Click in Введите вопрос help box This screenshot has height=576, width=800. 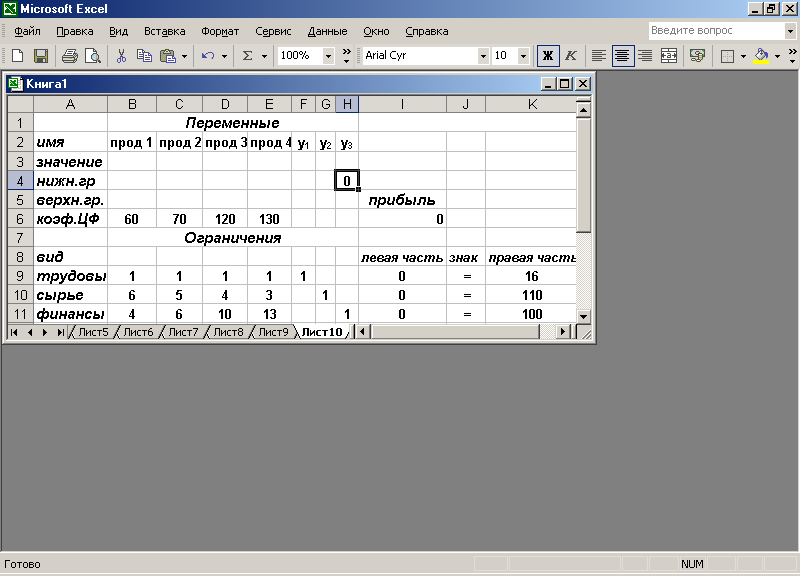click(x=717, y=31)
